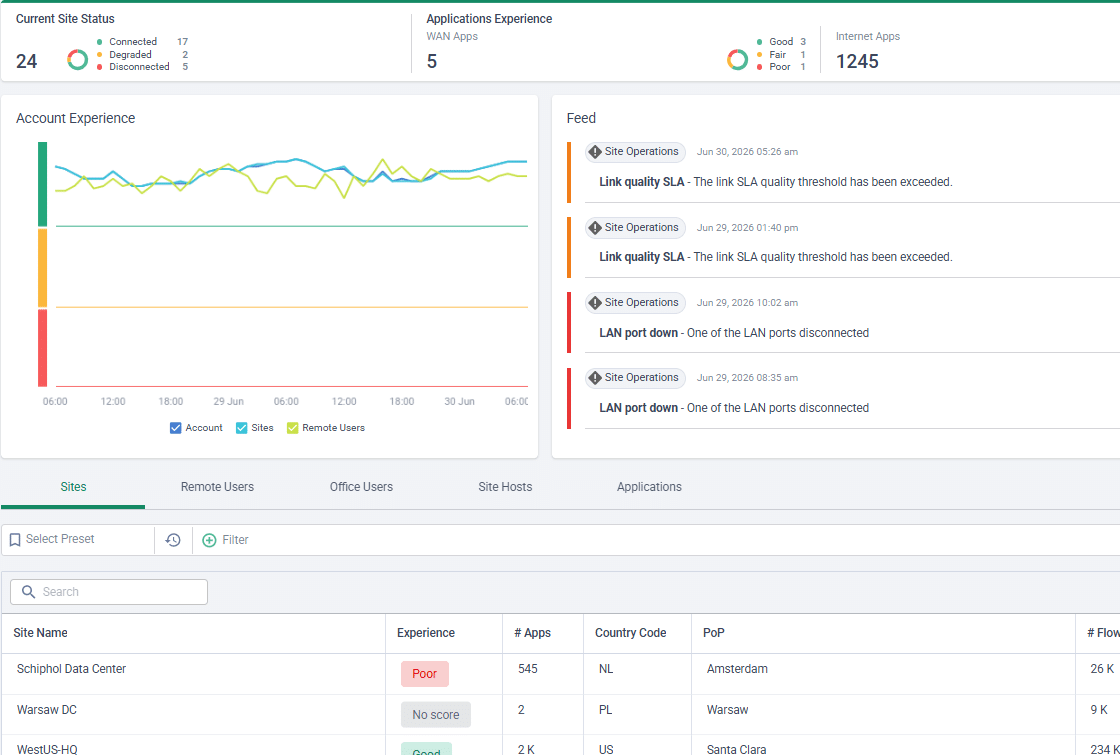Click the Current Site Status donut chart
Image resolution: width=1120 pixels, height=755 pixels.
78,60
